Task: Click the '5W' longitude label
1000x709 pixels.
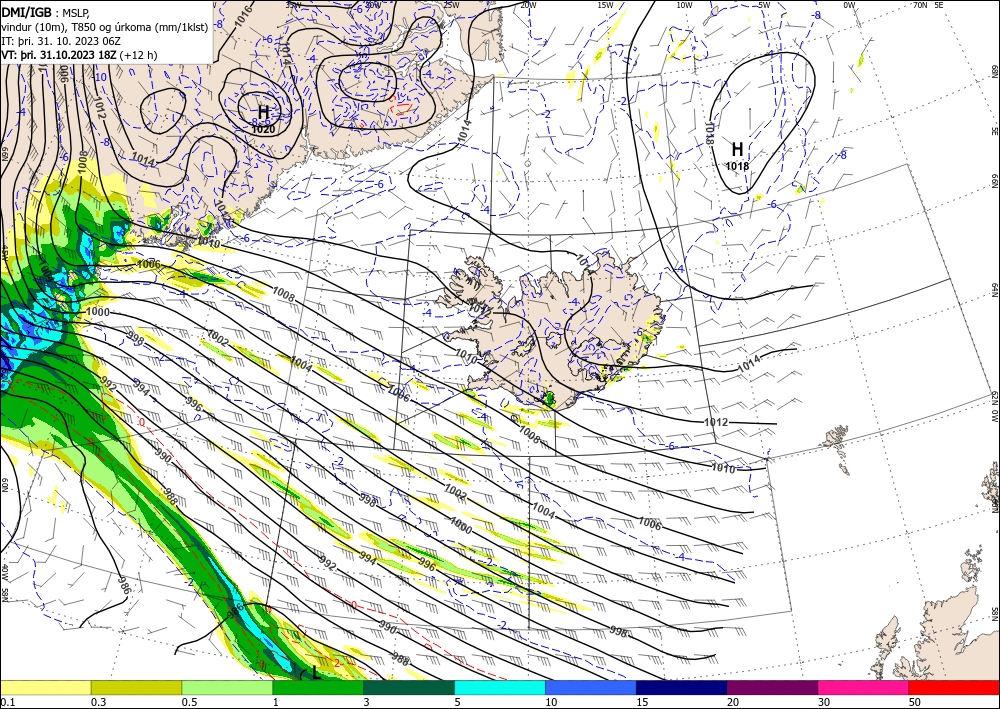Action: [764, 5]
